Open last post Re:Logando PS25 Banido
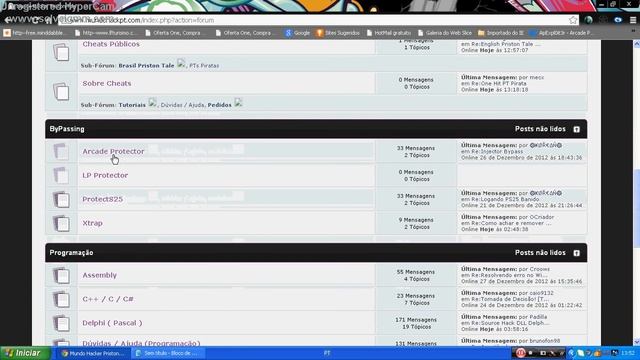This screenshot has width=640, height=360. (505, 199)
